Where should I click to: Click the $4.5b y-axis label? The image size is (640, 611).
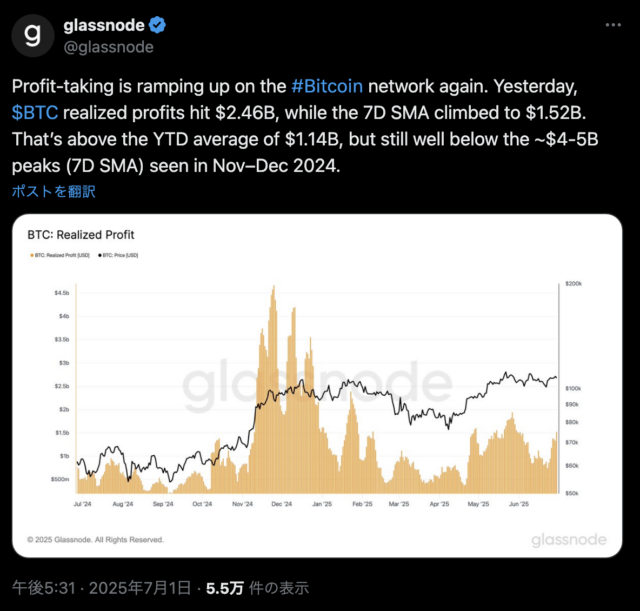62,293
